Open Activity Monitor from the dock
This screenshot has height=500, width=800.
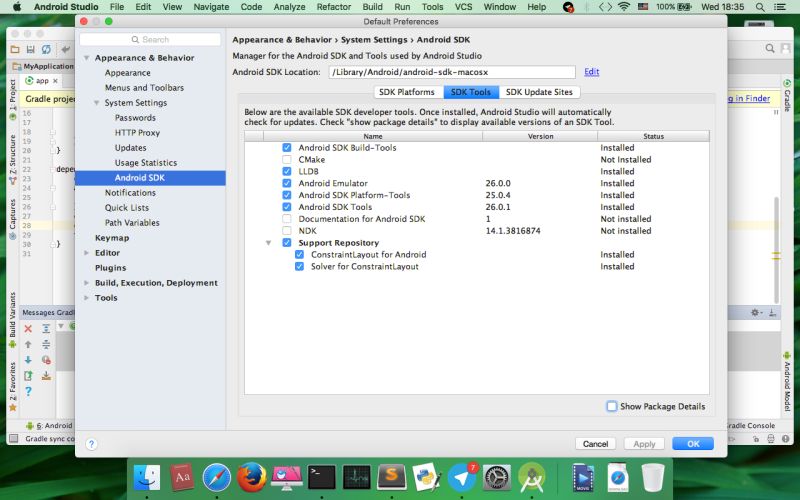point(357,478)
